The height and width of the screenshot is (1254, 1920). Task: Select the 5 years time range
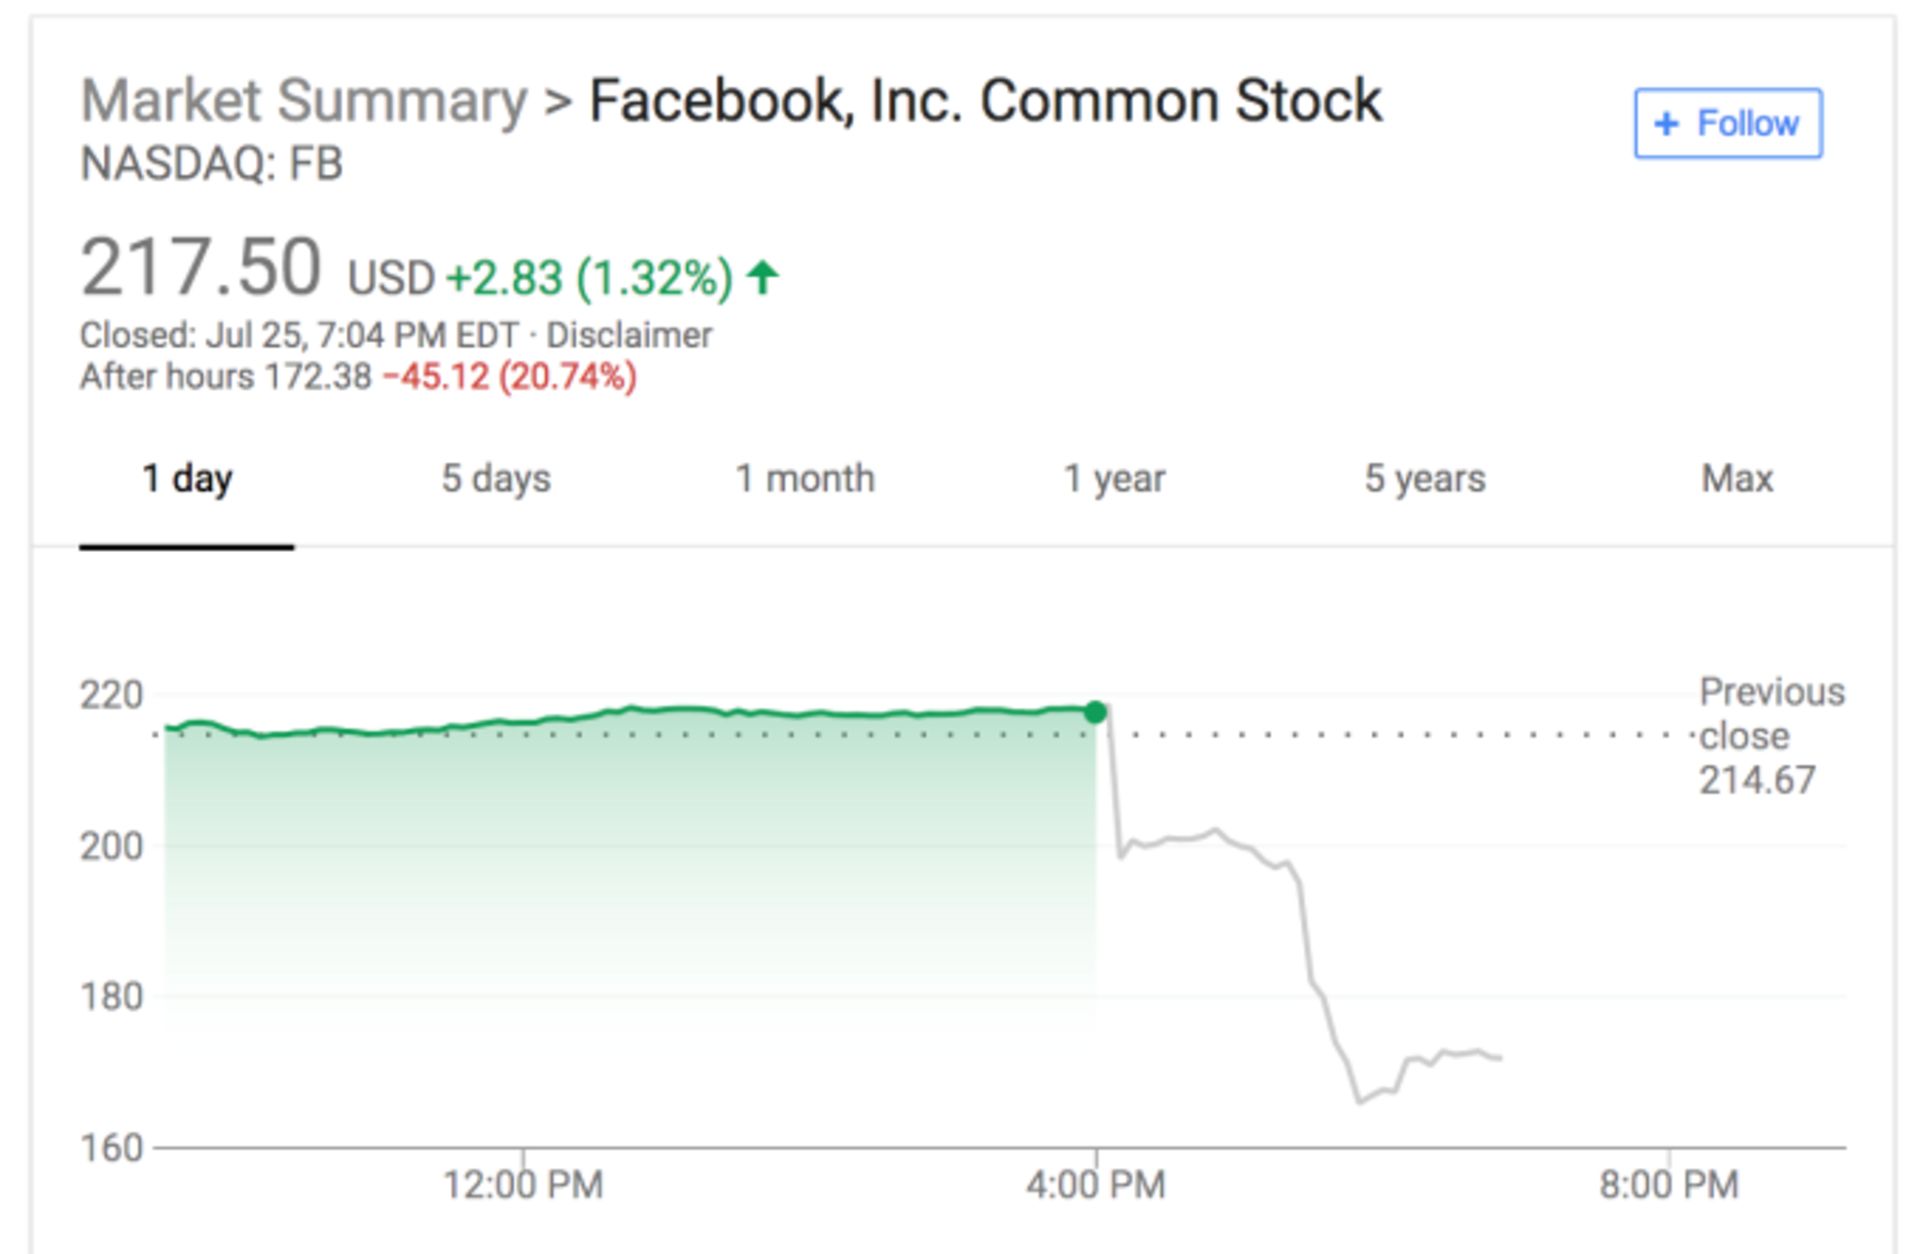pyautogui.click(x=1426, y=479)
